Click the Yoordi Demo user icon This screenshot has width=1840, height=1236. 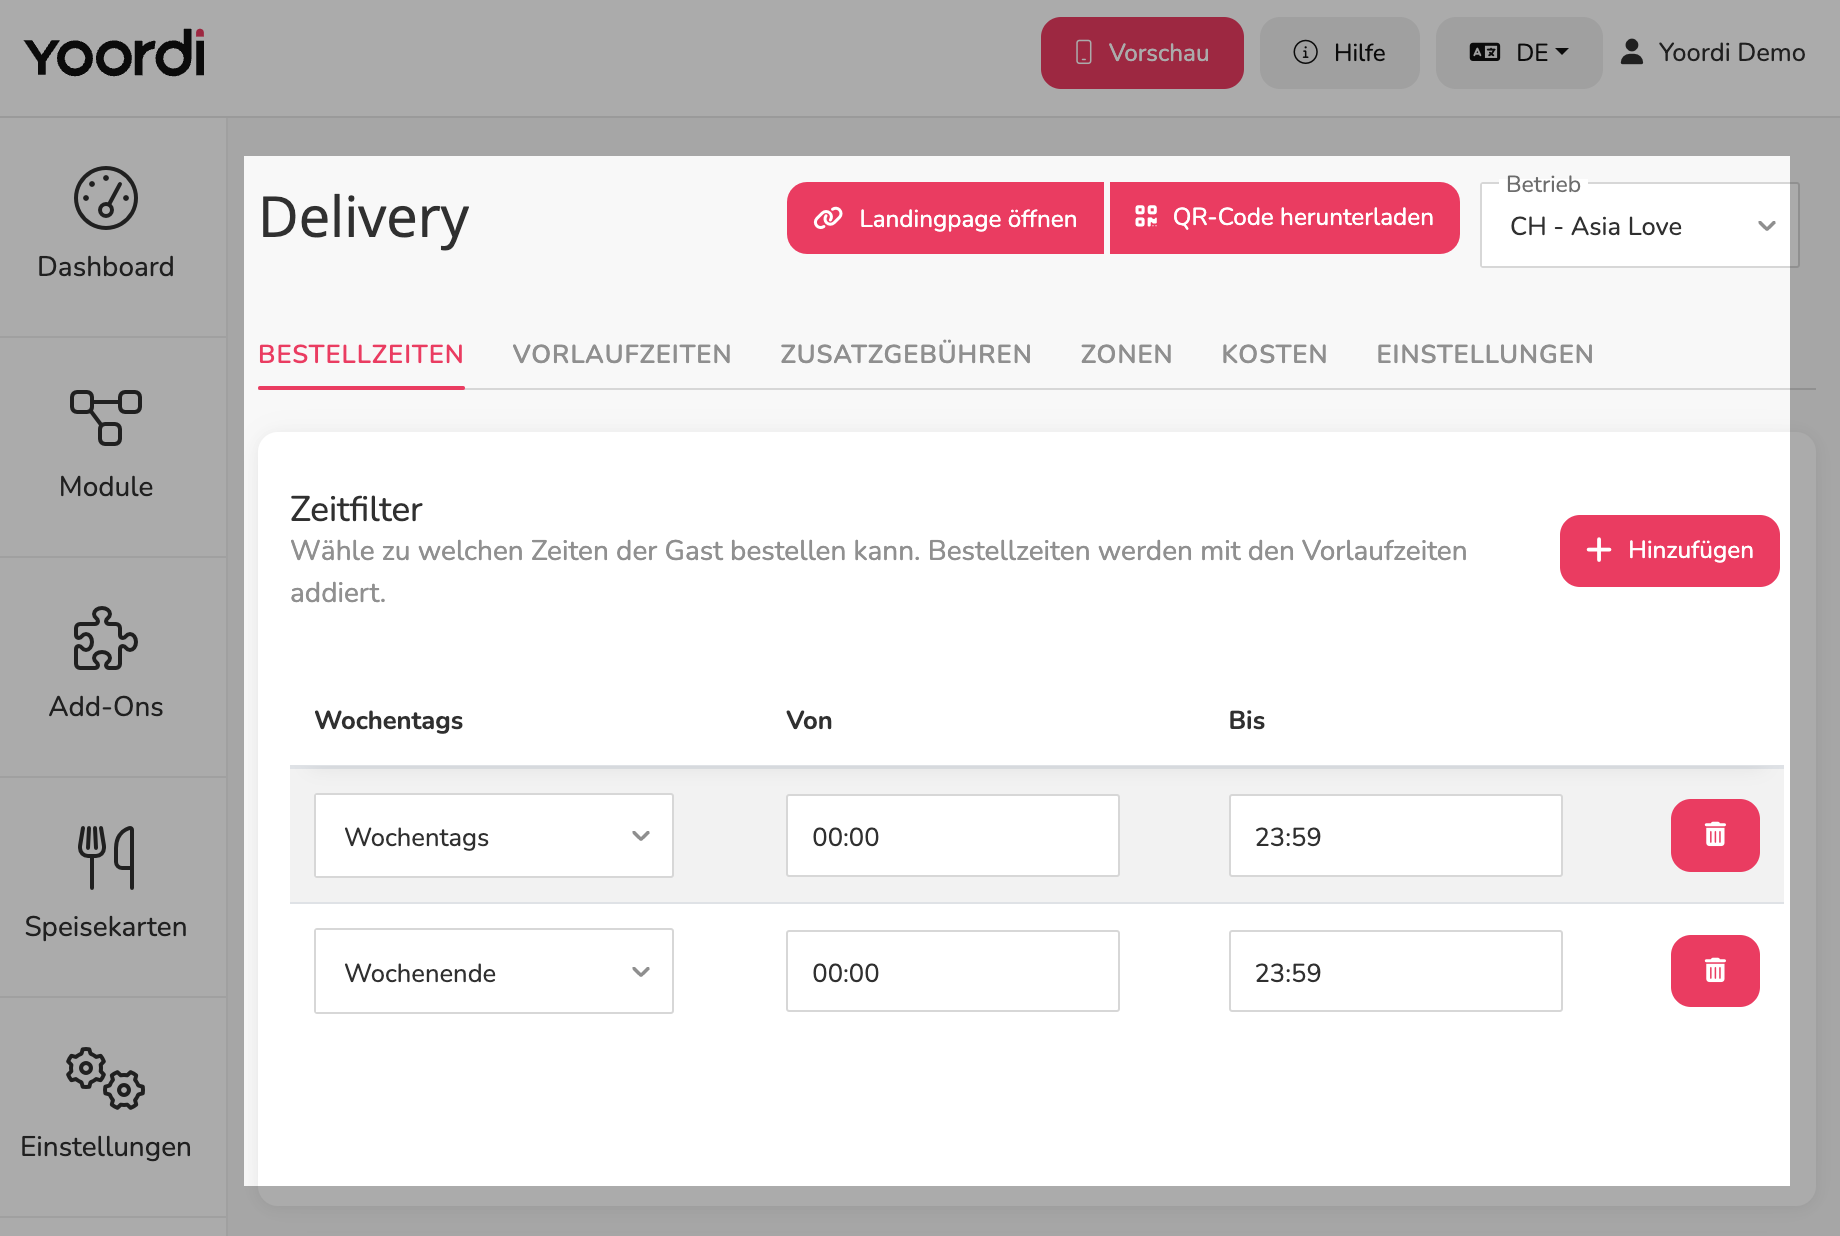tap(1631, 52)
